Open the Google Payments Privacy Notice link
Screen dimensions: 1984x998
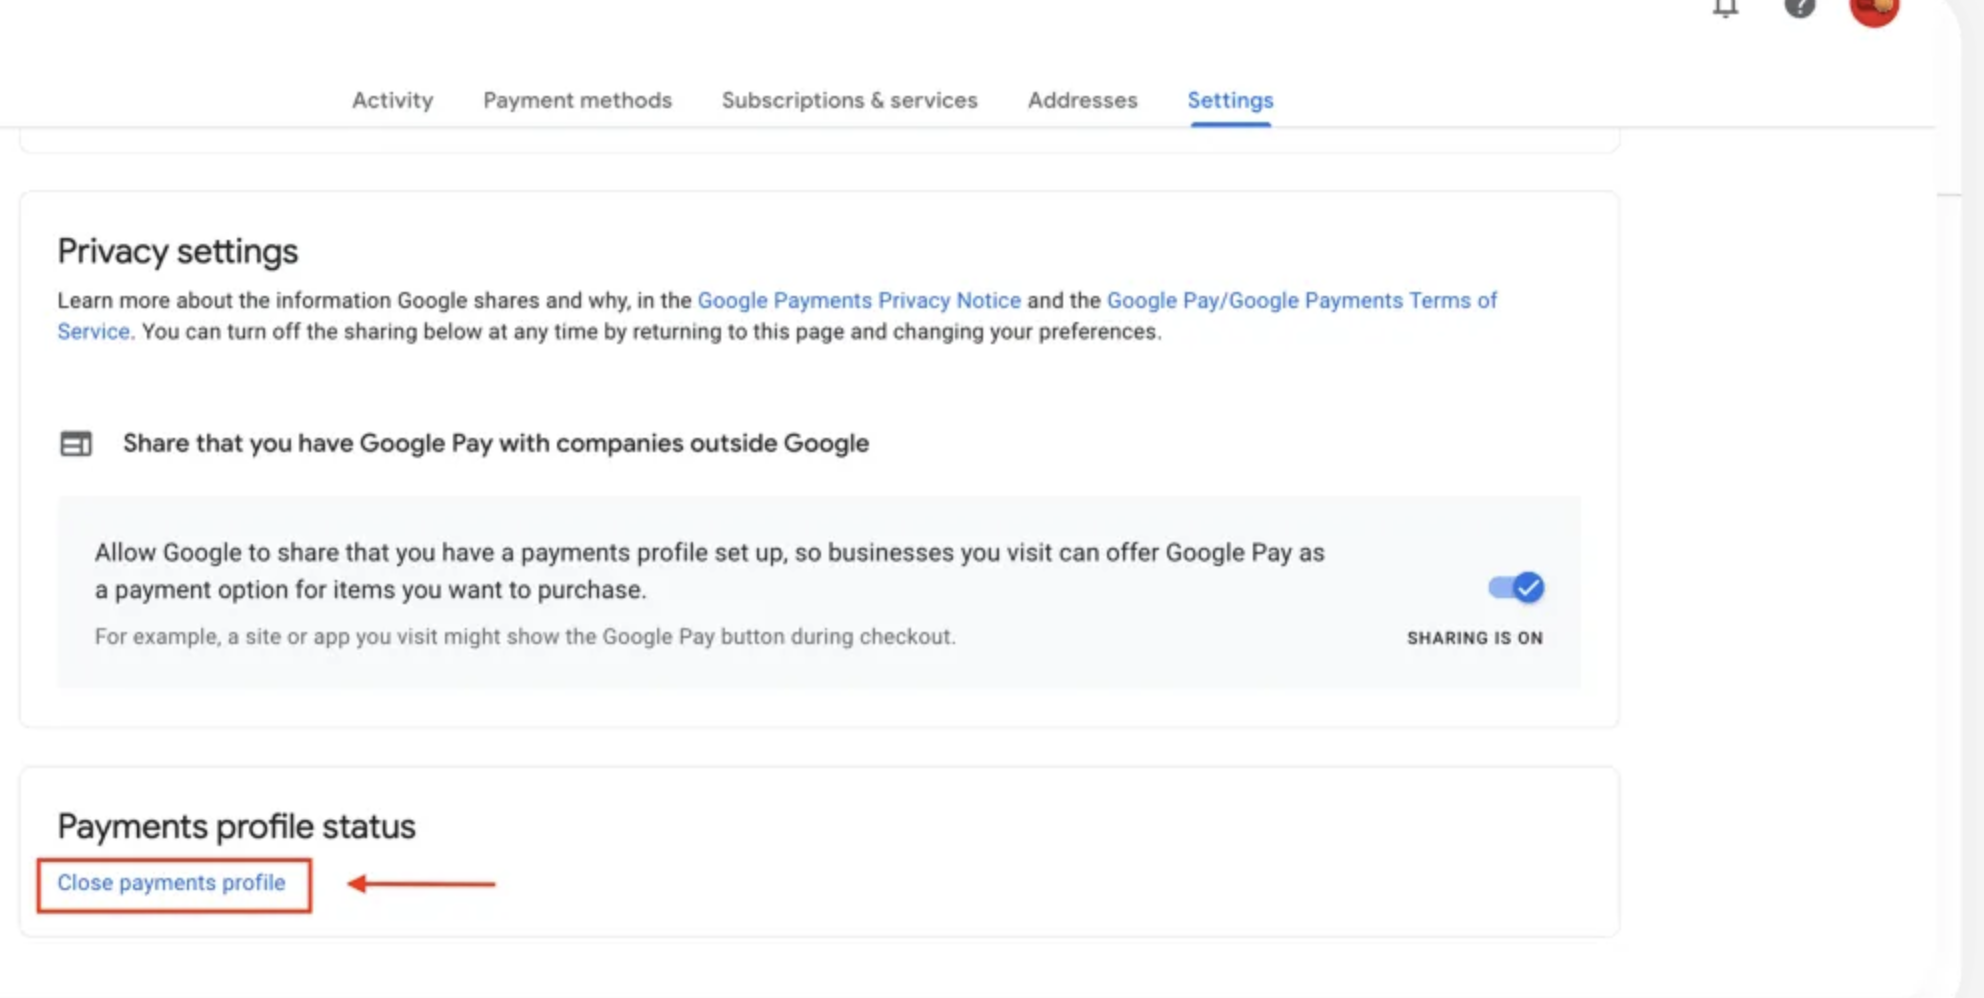point(858,300)
